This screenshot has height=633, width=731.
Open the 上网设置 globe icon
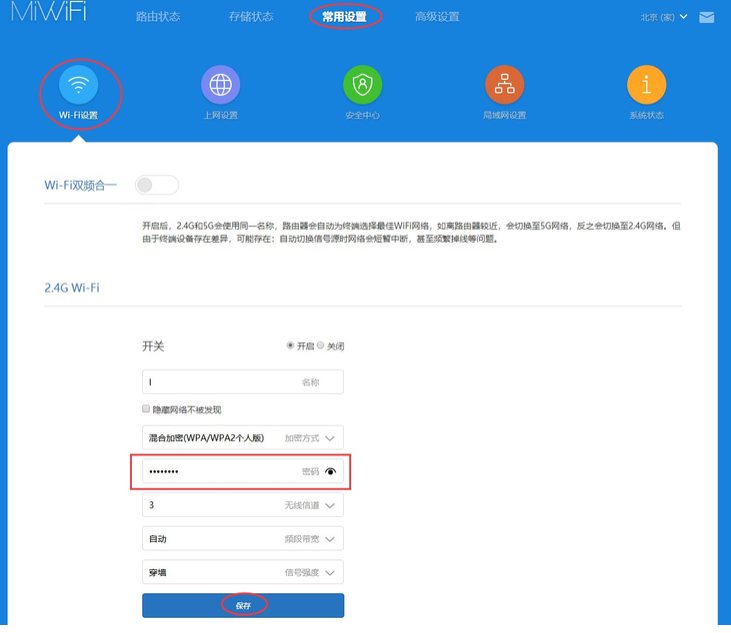(220, 85)
